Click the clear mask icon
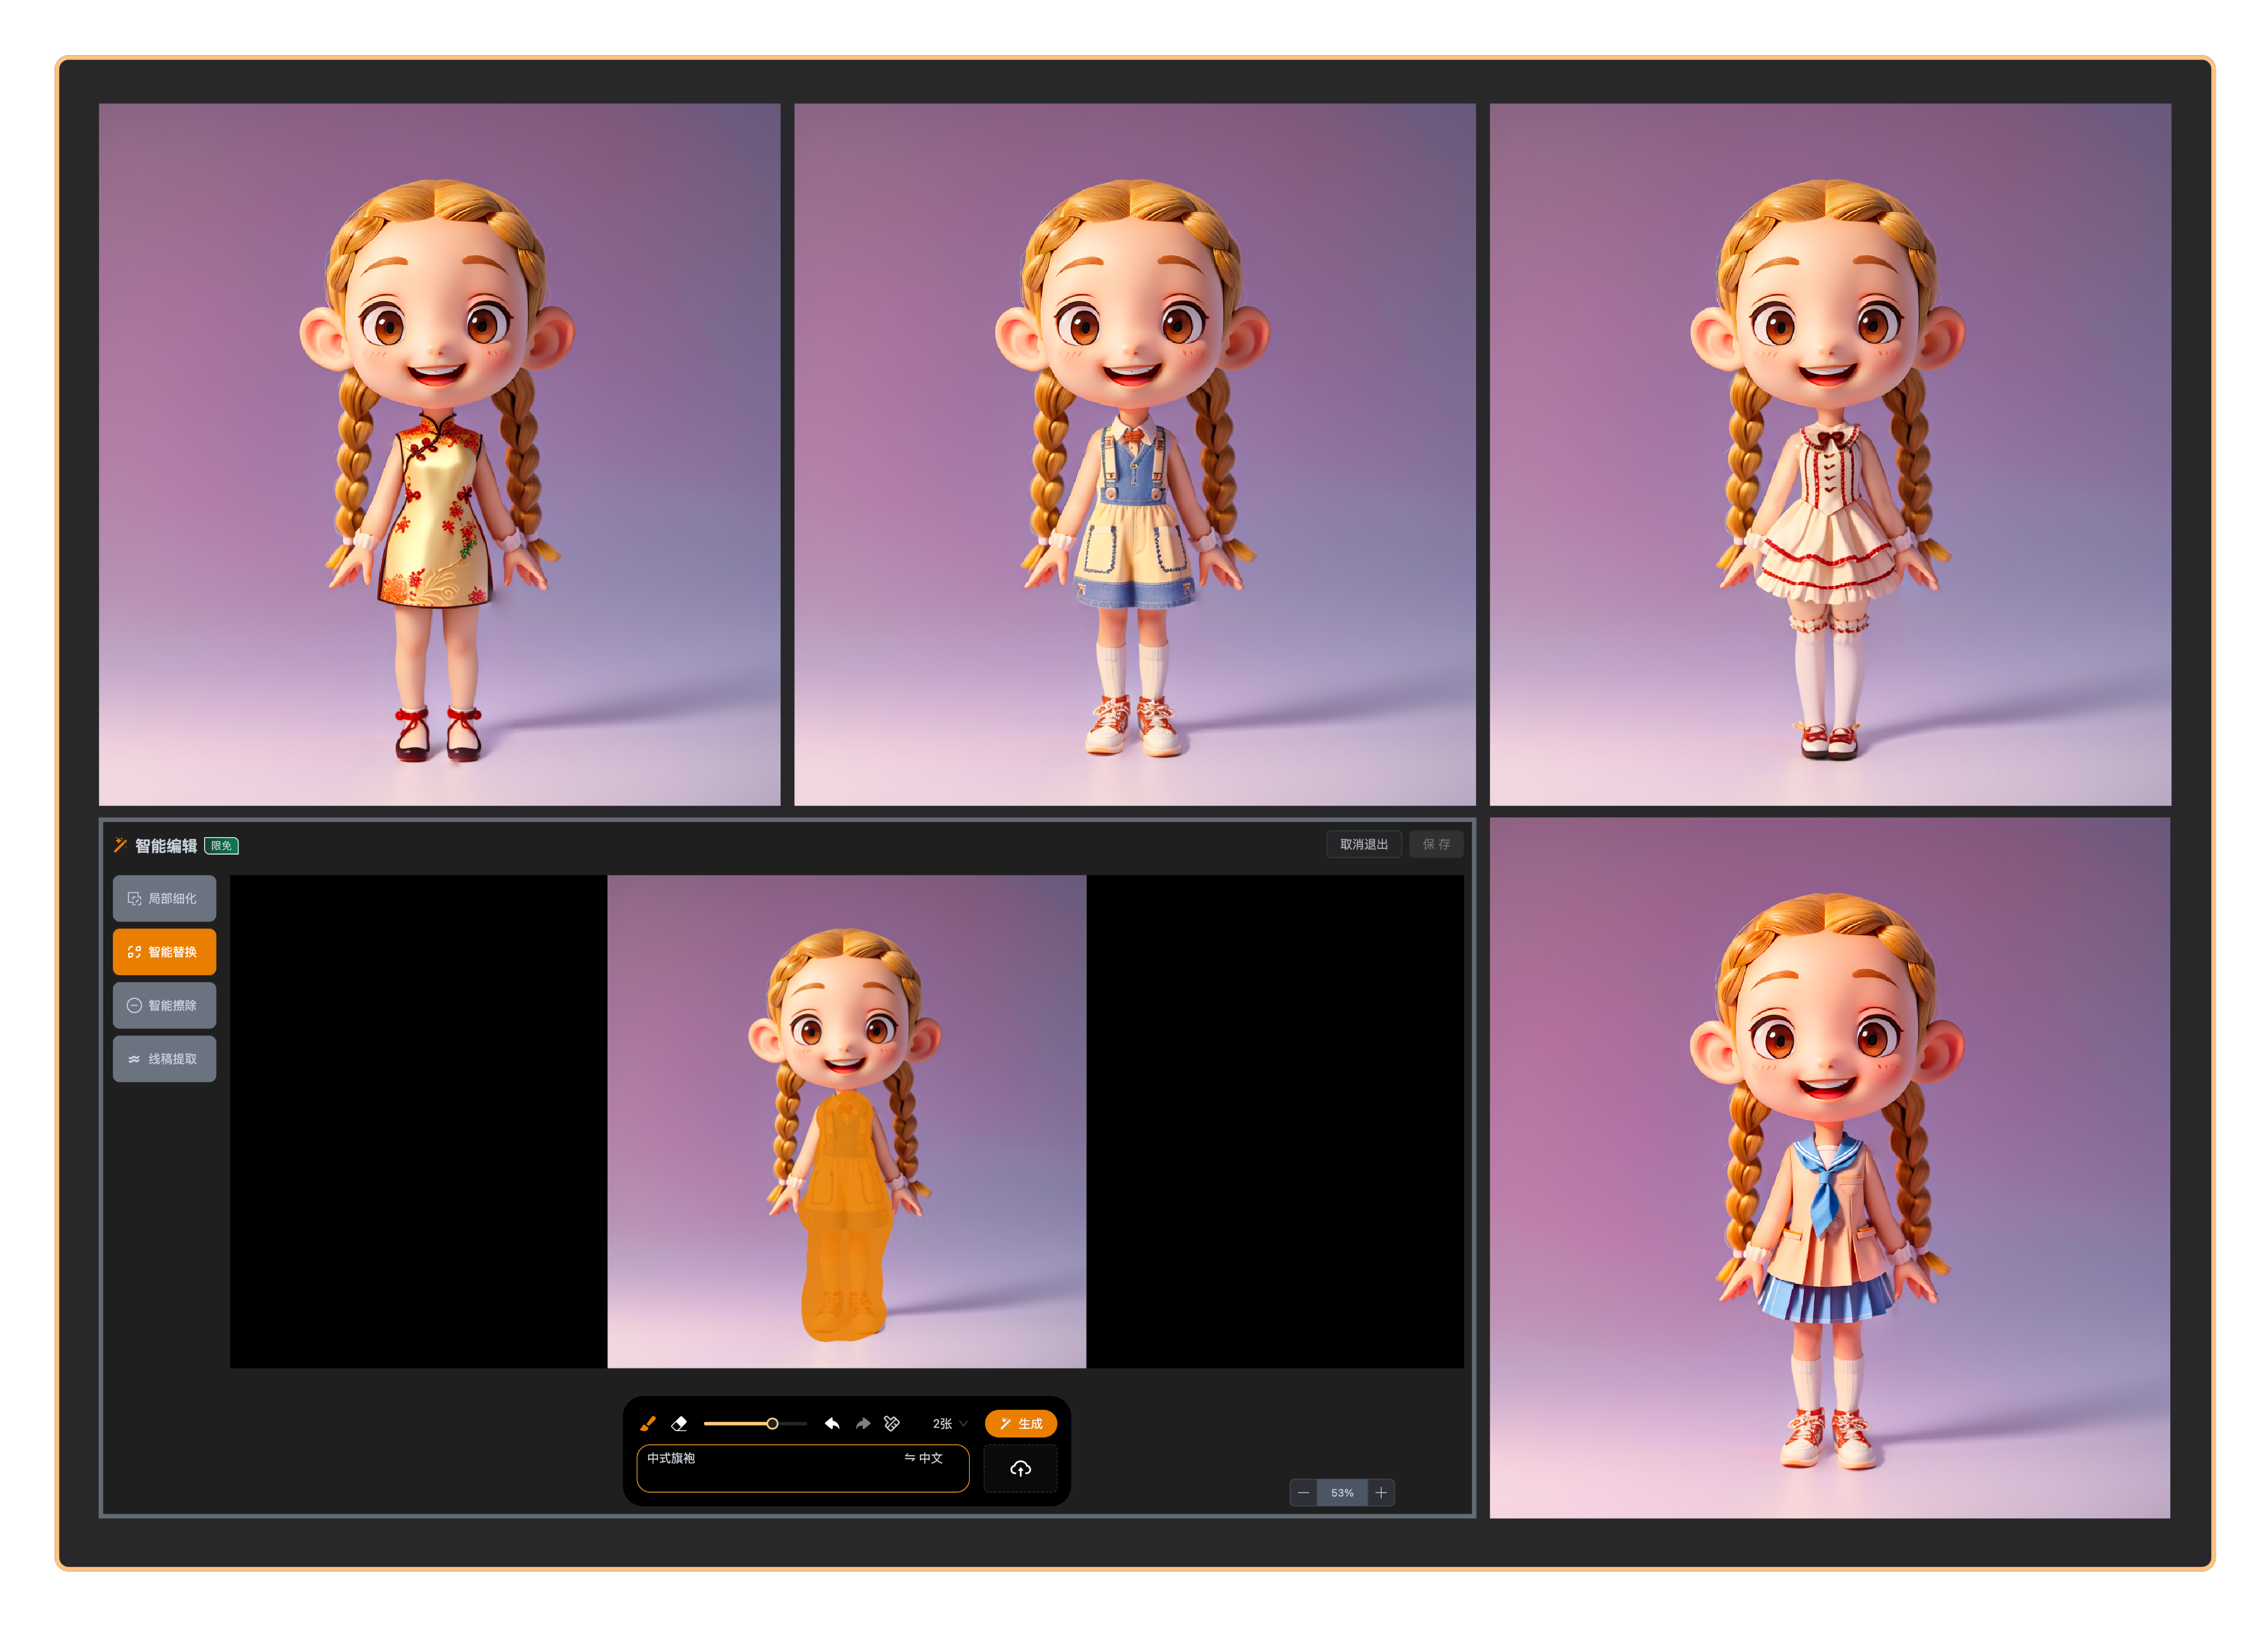This screenshot has width=2268, height=1625. [892, 1423]
